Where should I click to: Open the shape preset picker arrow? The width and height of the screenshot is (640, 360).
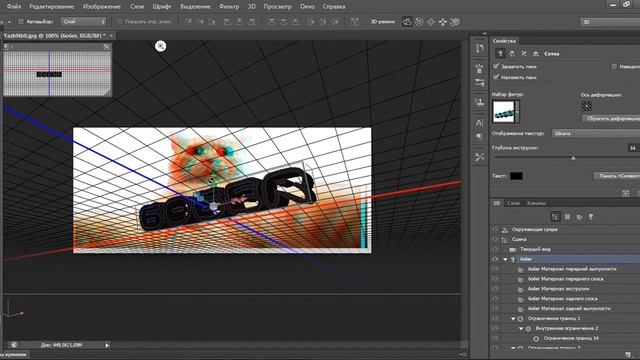[x=517, y=111]
